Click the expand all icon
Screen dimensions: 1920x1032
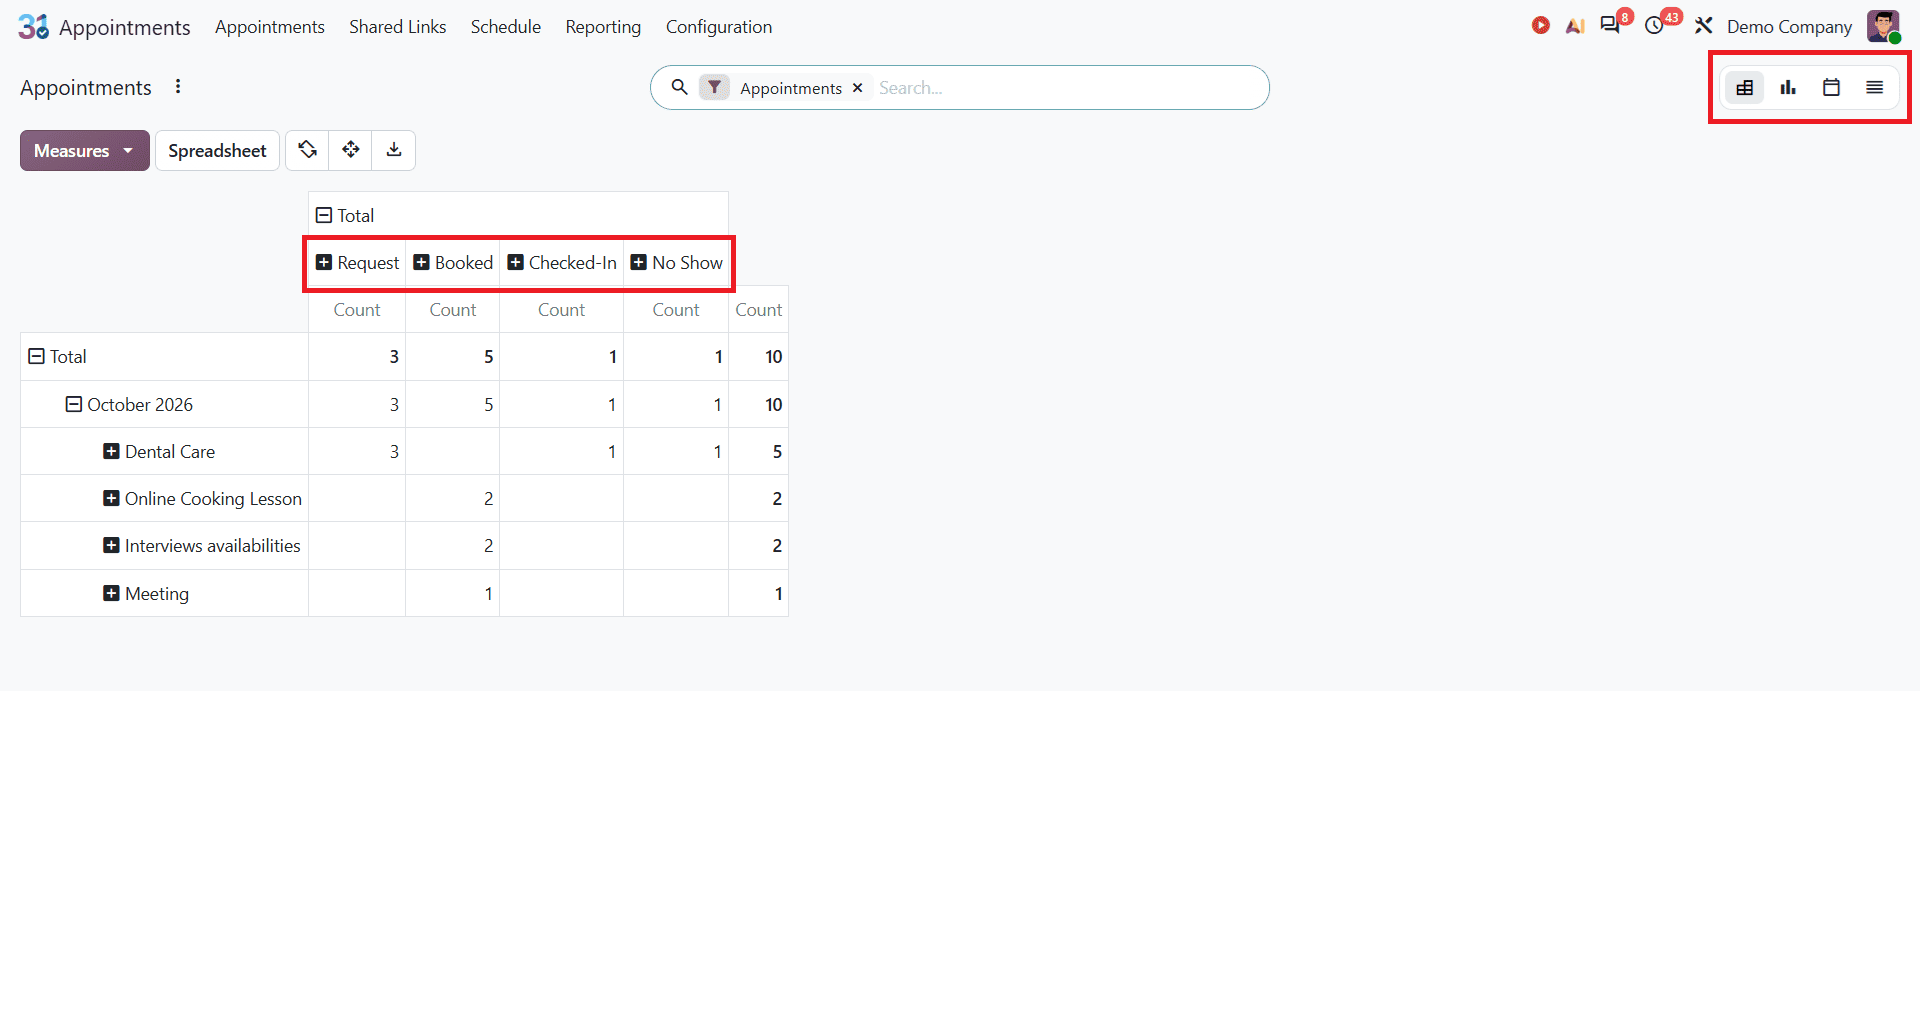pyautogui.click(x=351, y=150)
